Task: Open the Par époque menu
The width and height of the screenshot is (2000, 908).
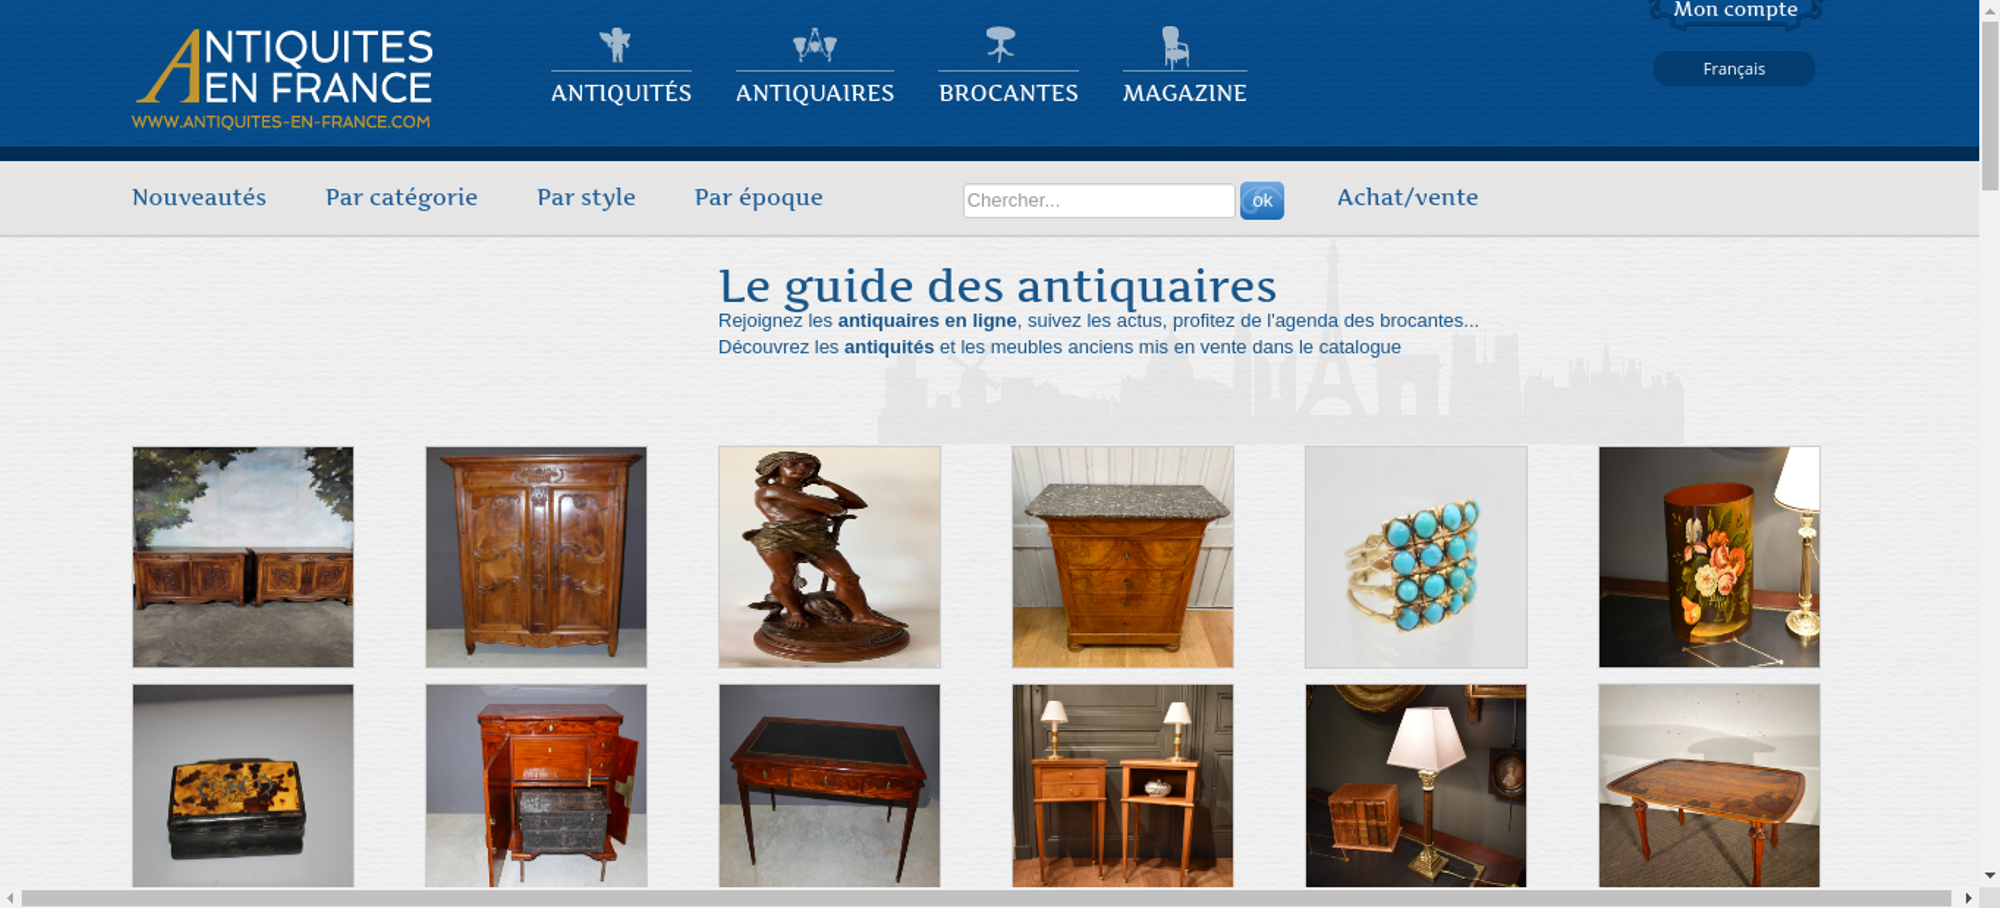Action: click(x=759, y=198)
